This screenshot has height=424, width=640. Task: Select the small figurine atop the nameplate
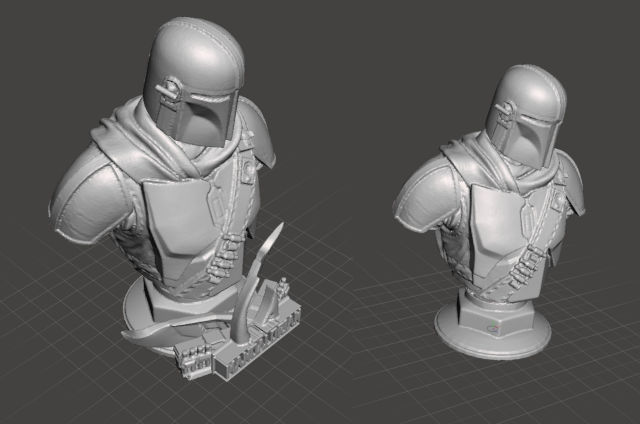point(285,288)
